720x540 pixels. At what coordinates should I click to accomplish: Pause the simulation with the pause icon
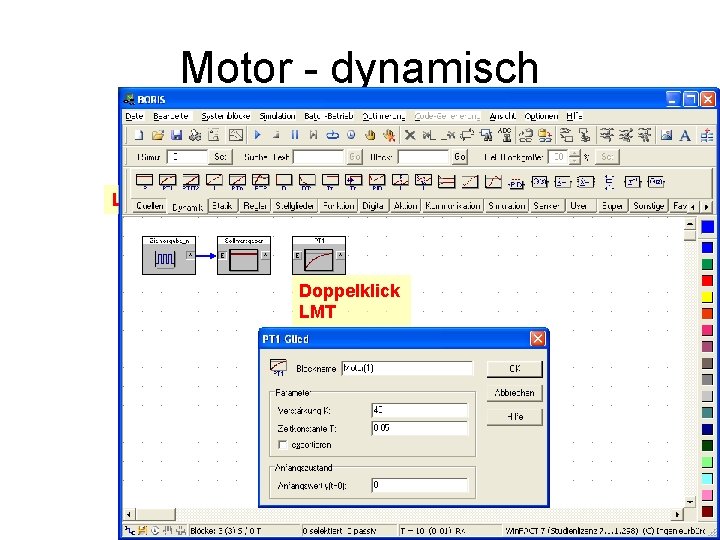point(295,135)
